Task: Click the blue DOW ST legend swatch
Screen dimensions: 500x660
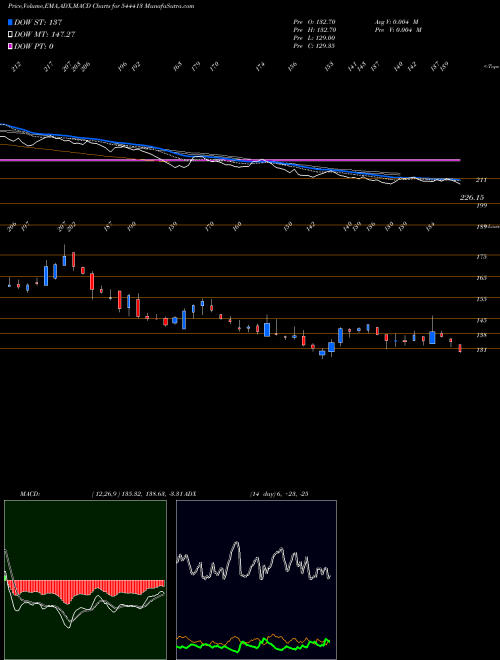Action: [x=10, y=22]
